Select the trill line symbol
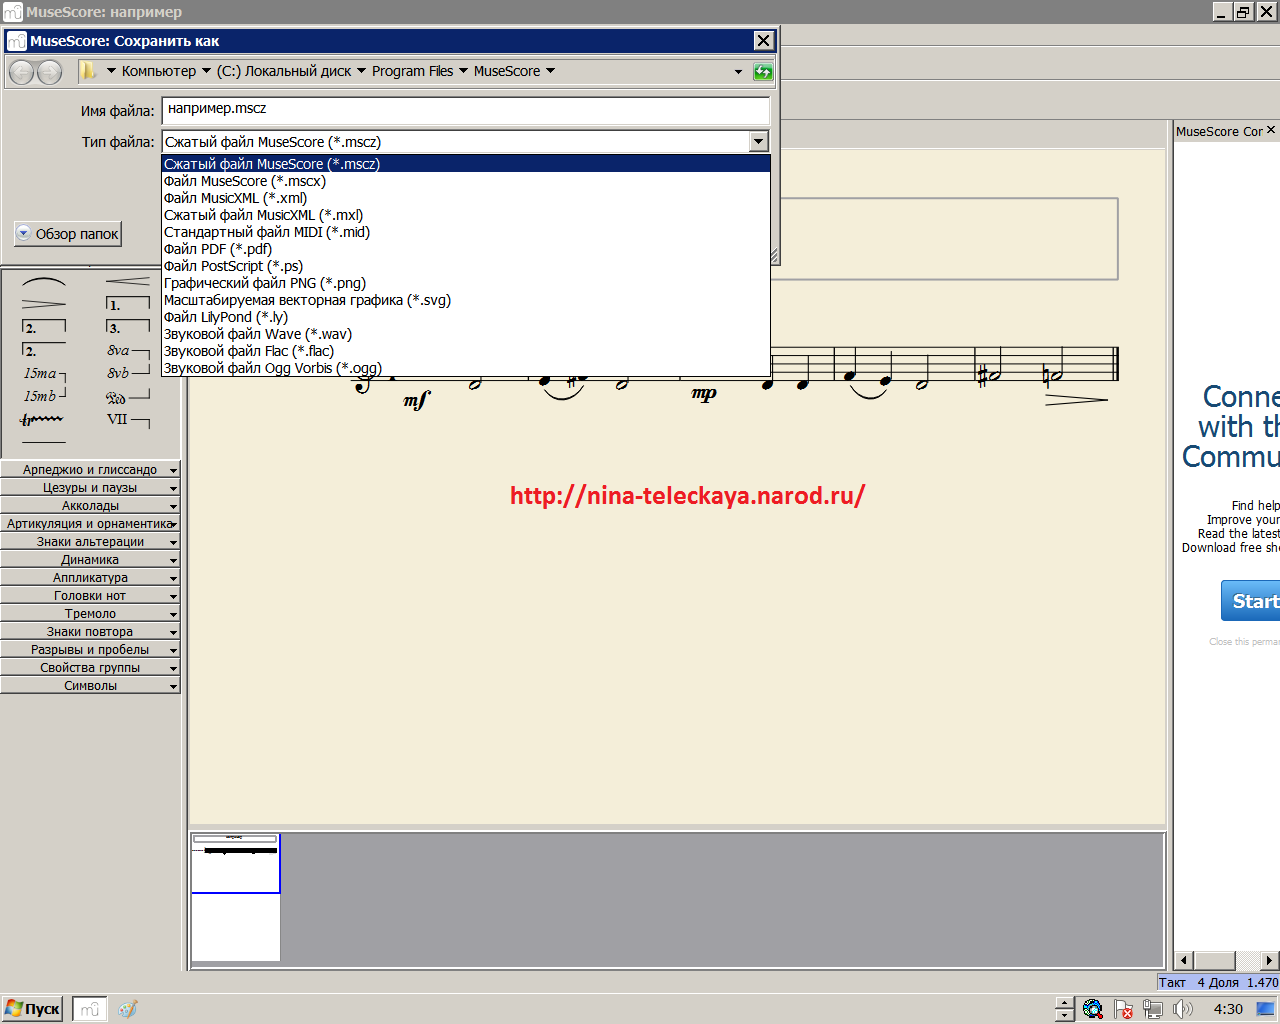Image resolution: width=1280 pixels, height=1024 pixels. [x=42, y=419]
